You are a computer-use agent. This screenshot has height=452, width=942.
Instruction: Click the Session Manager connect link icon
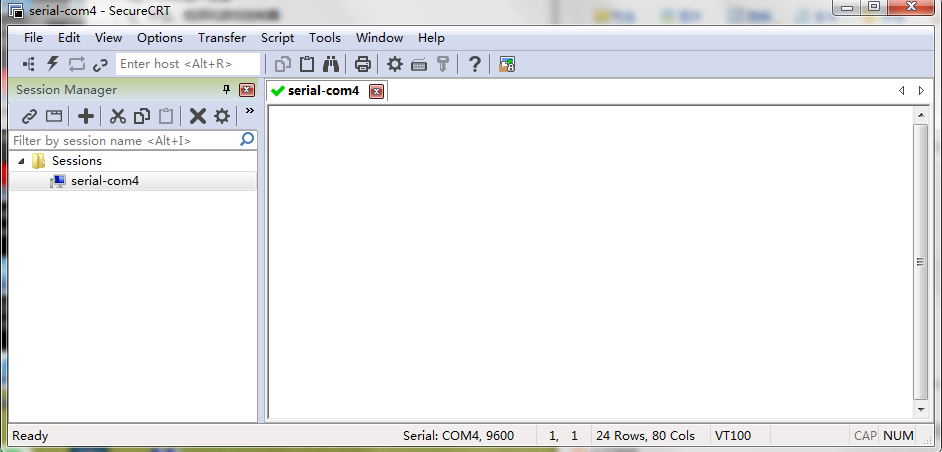tap(29, 116)
